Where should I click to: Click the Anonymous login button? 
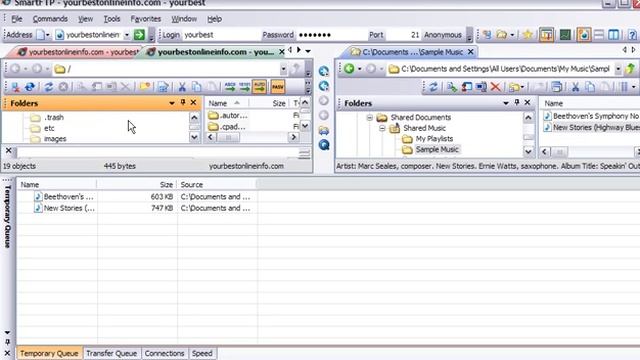coord(442,35)
